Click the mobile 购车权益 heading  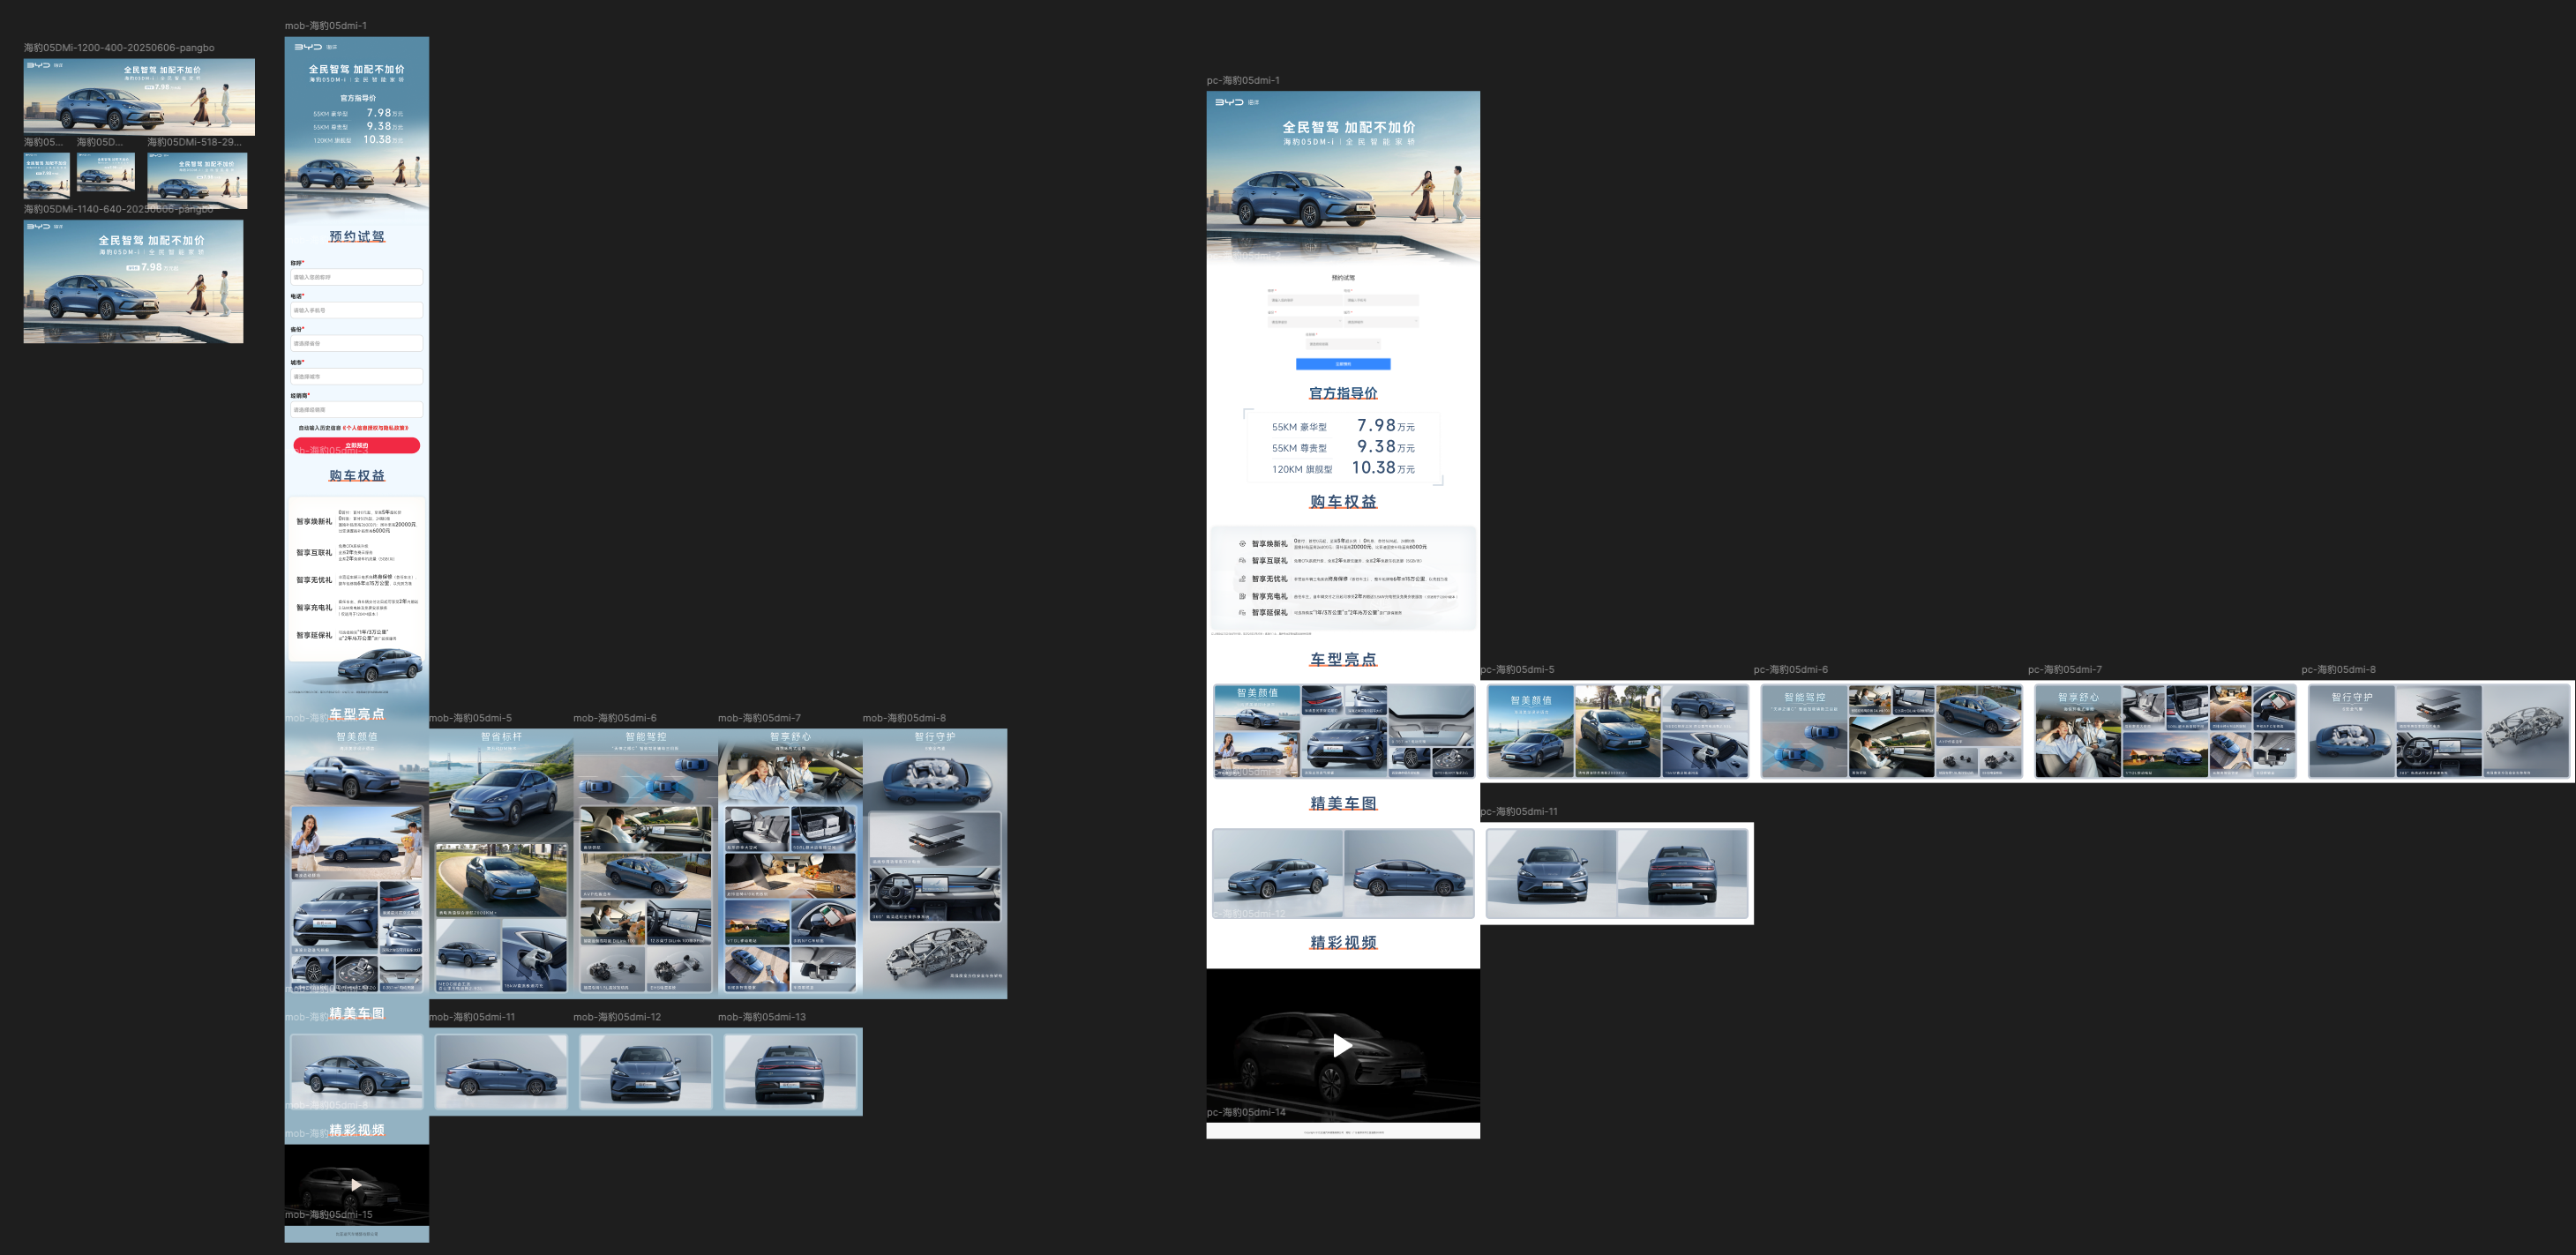point(357,476)
